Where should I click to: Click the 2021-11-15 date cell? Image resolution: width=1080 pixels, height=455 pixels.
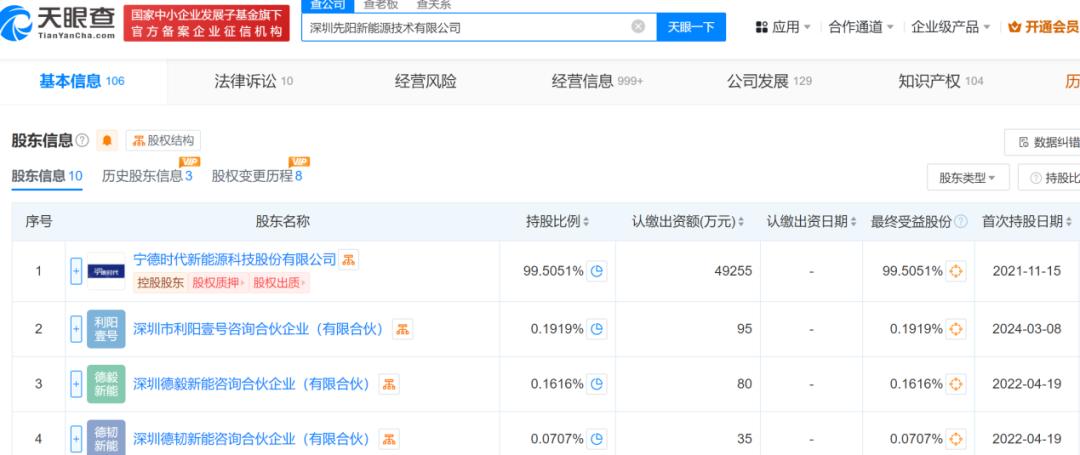(x=1026, y=271)
